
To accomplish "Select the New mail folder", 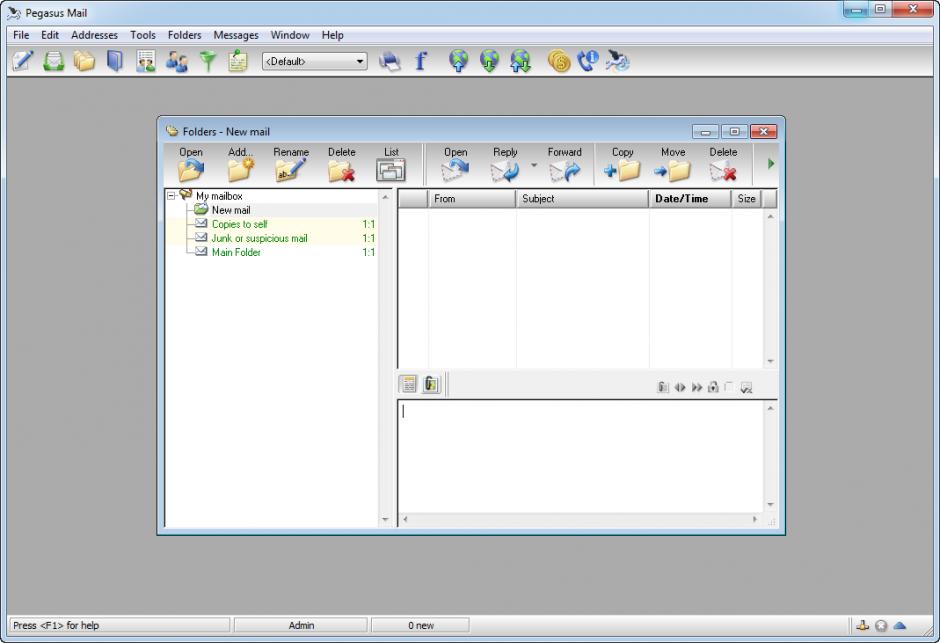I will click(231, 210).
